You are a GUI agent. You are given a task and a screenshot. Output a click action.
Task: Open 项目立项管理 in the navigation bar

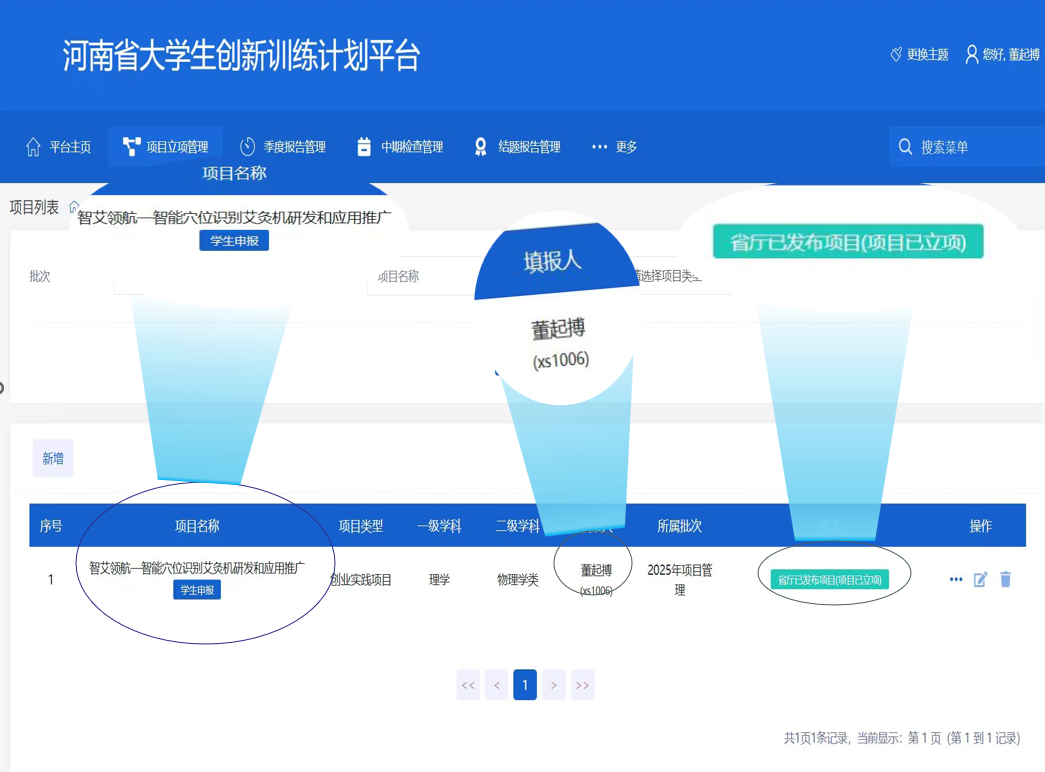[x=166, y=147]
